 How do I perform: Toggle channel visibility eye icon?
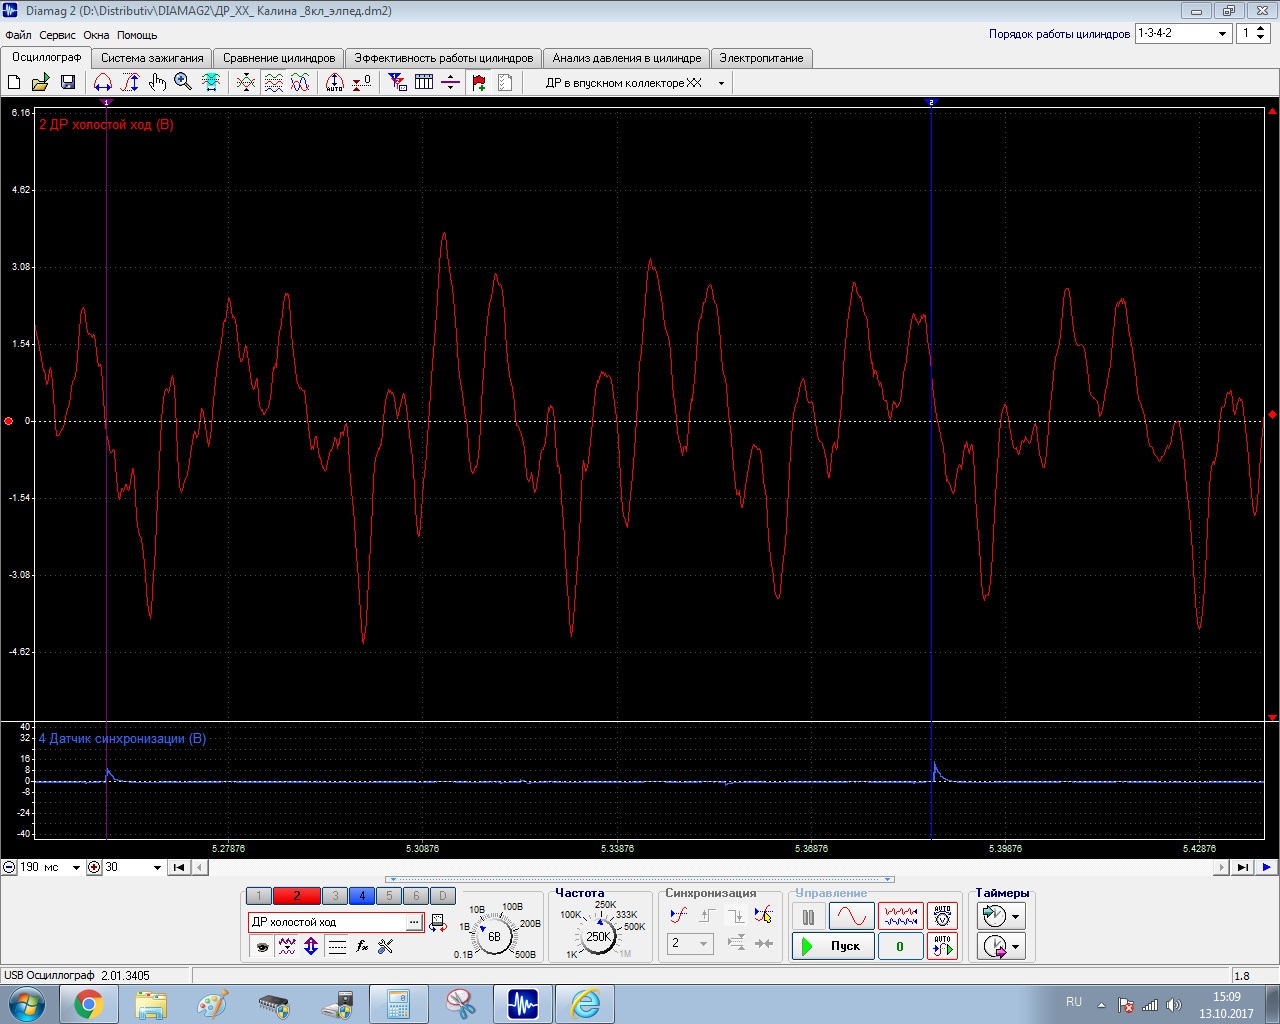[262, 945]
